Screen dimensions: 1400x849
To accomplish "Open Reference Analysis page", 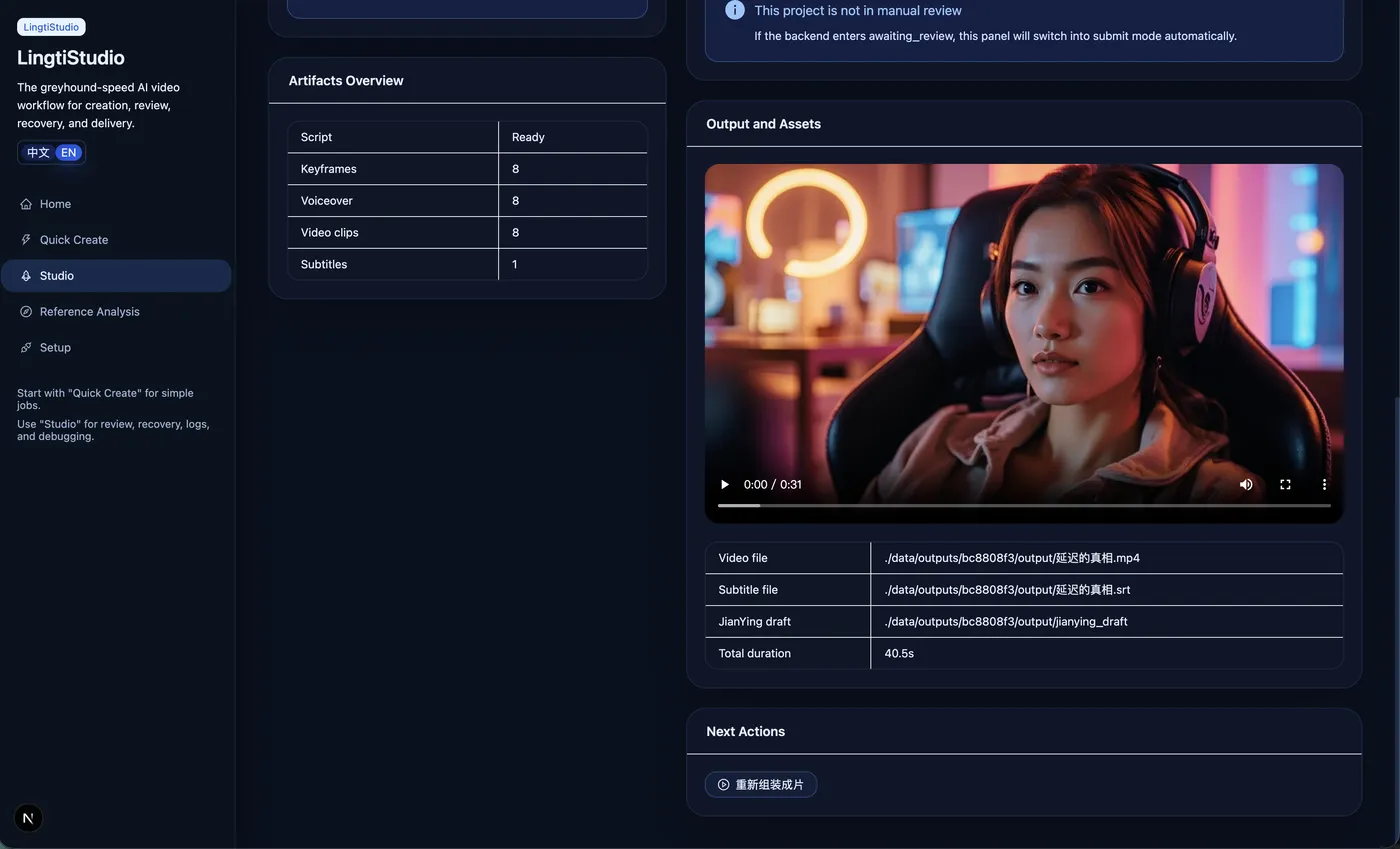I will (116, 312).
